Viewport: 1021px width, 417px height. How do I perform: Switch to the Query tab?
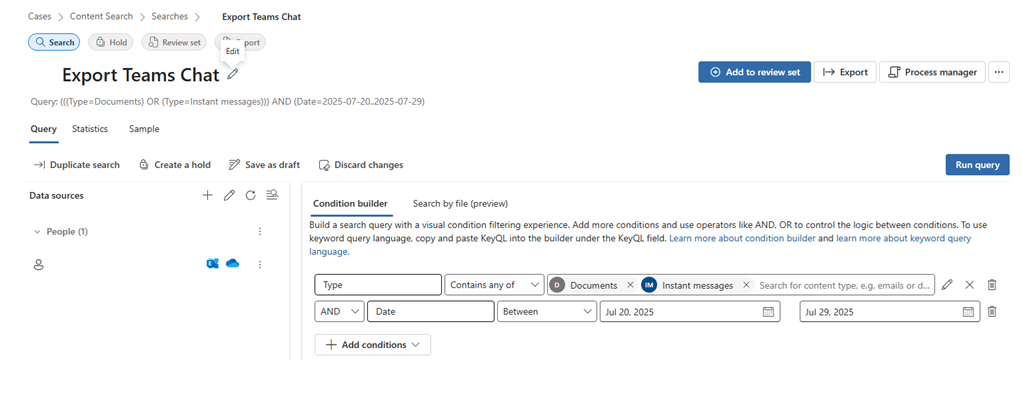coord(44,129)
